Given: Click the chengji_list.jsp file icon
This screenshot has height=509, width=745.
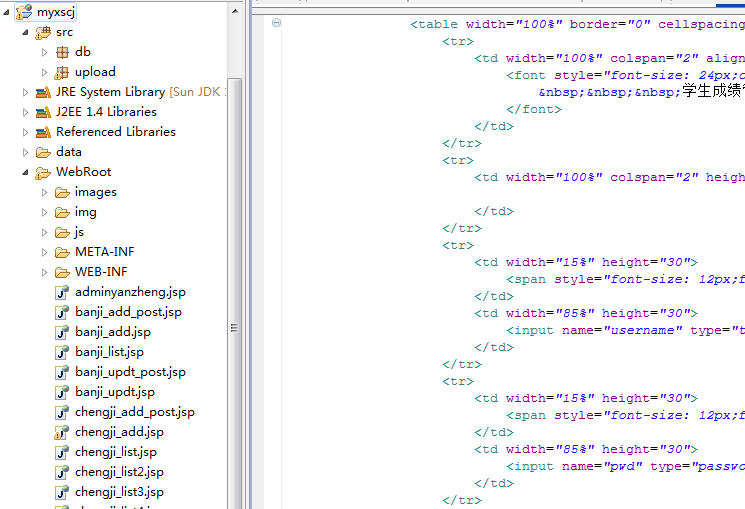Looking at the screenshot, I should 62,452.
